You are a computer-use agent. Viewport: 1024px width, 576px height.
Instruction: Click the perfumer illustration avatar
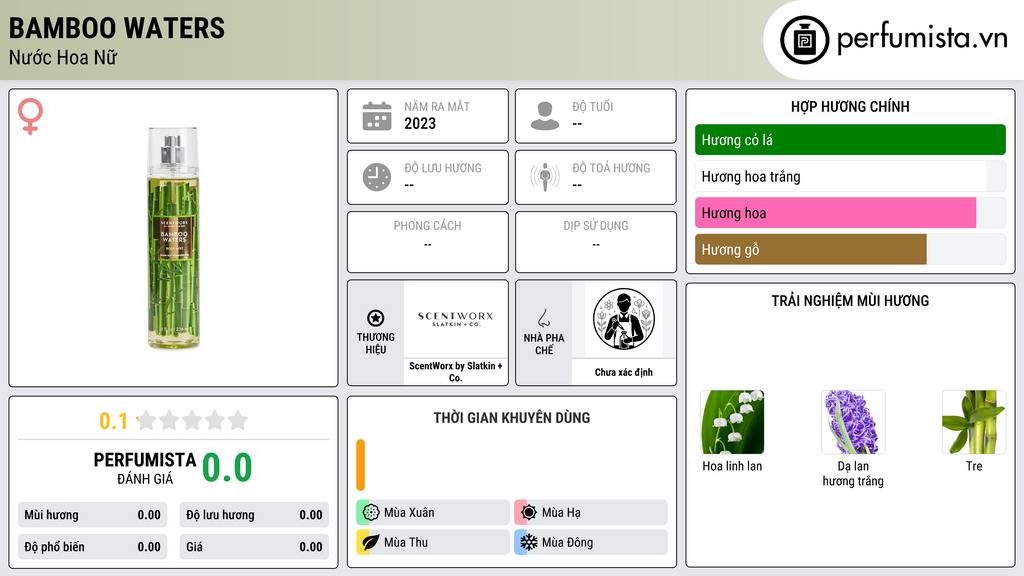pos(624,319)
